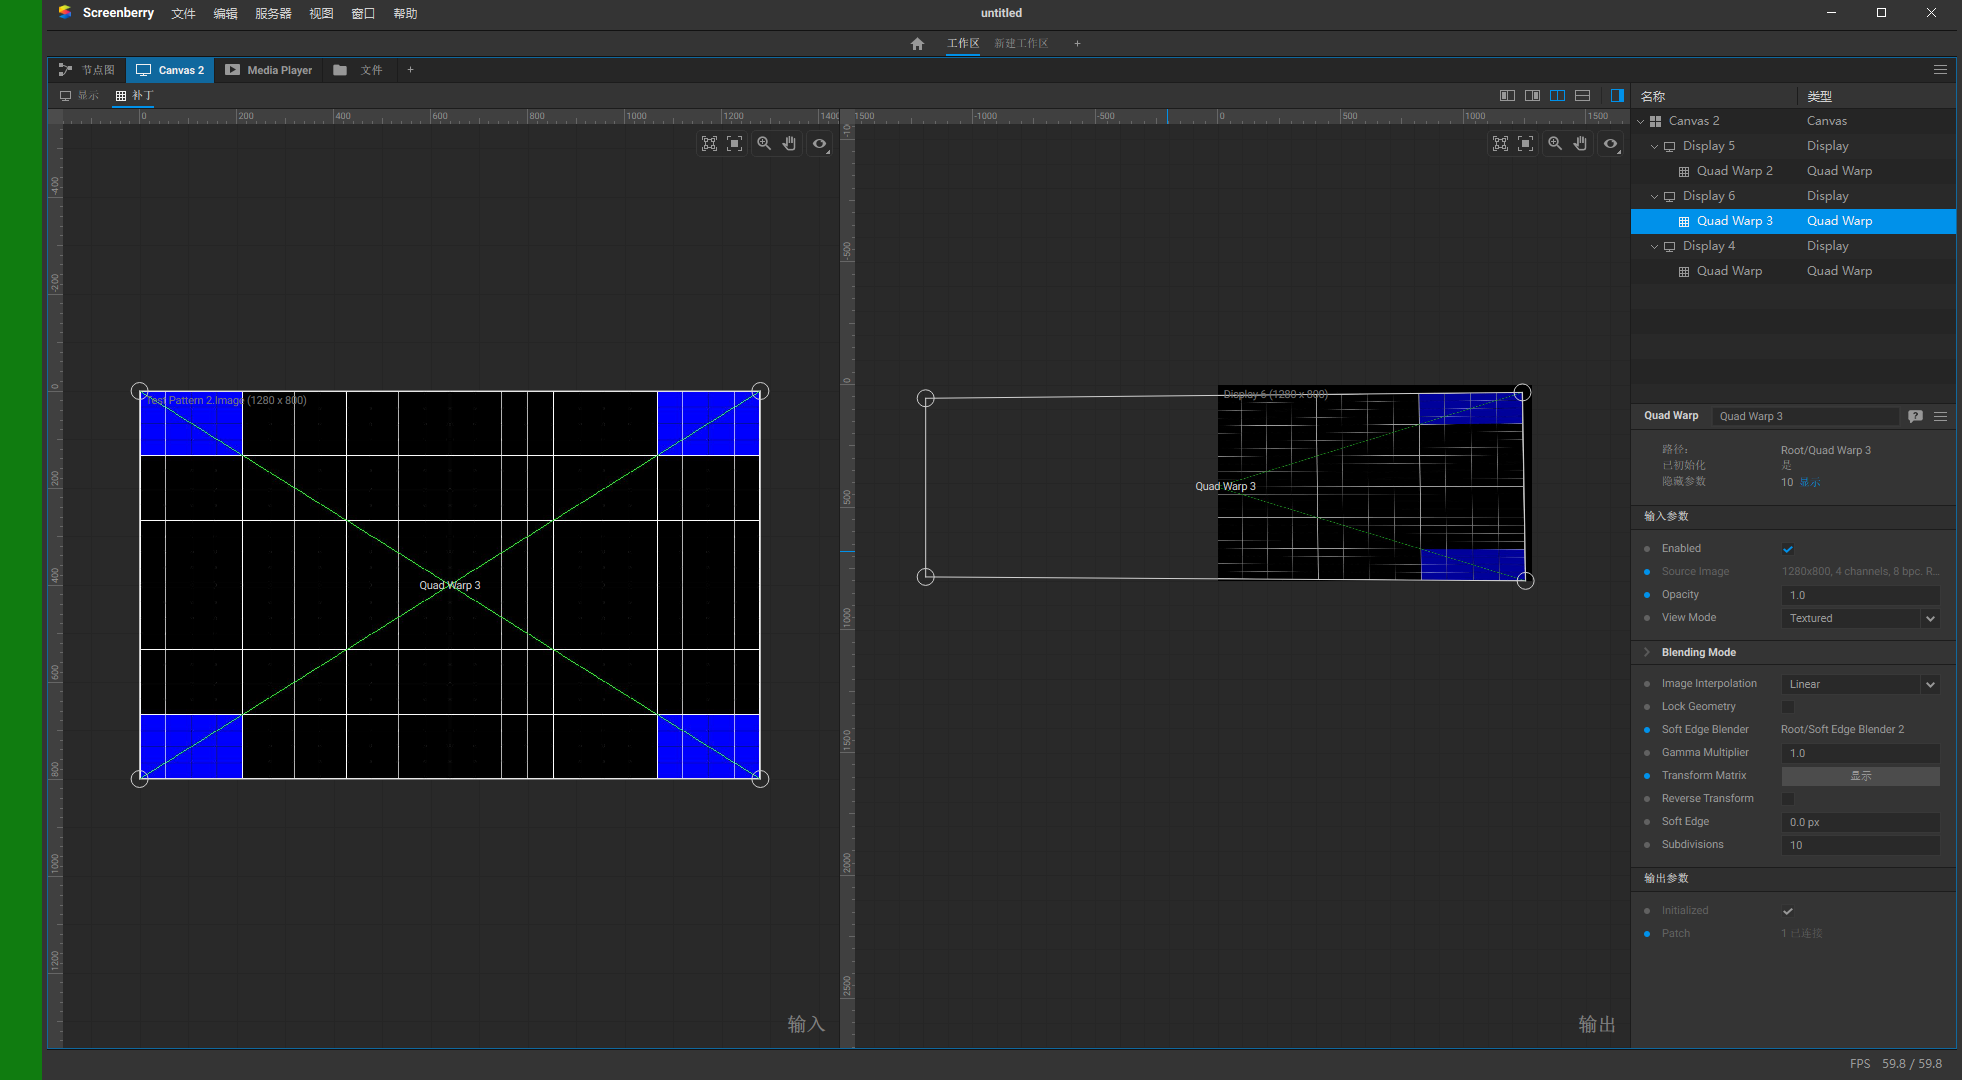Enable the Lock Geometry checkbox
The image size is (1962, 1080).
tap(1788, 707)
